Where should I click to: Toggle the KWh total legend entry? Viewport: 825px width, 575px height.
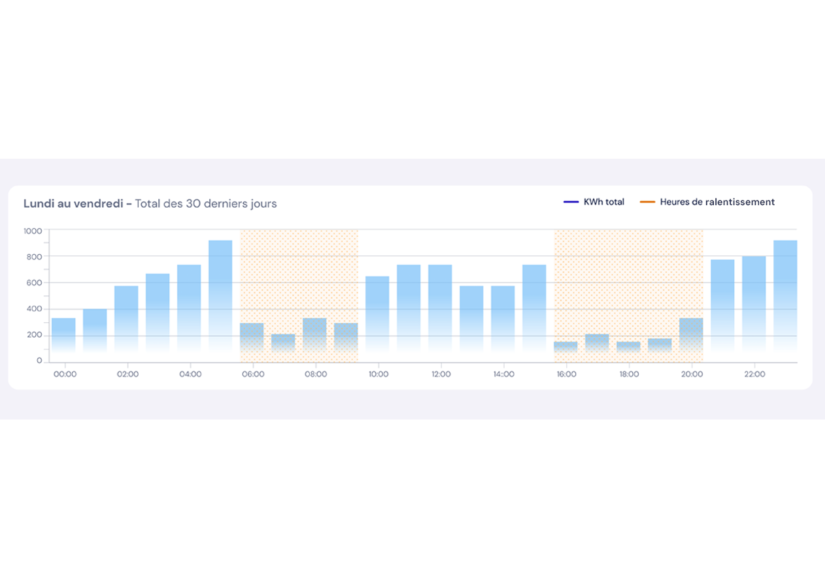pyautogui.click(x=601, y=202)
